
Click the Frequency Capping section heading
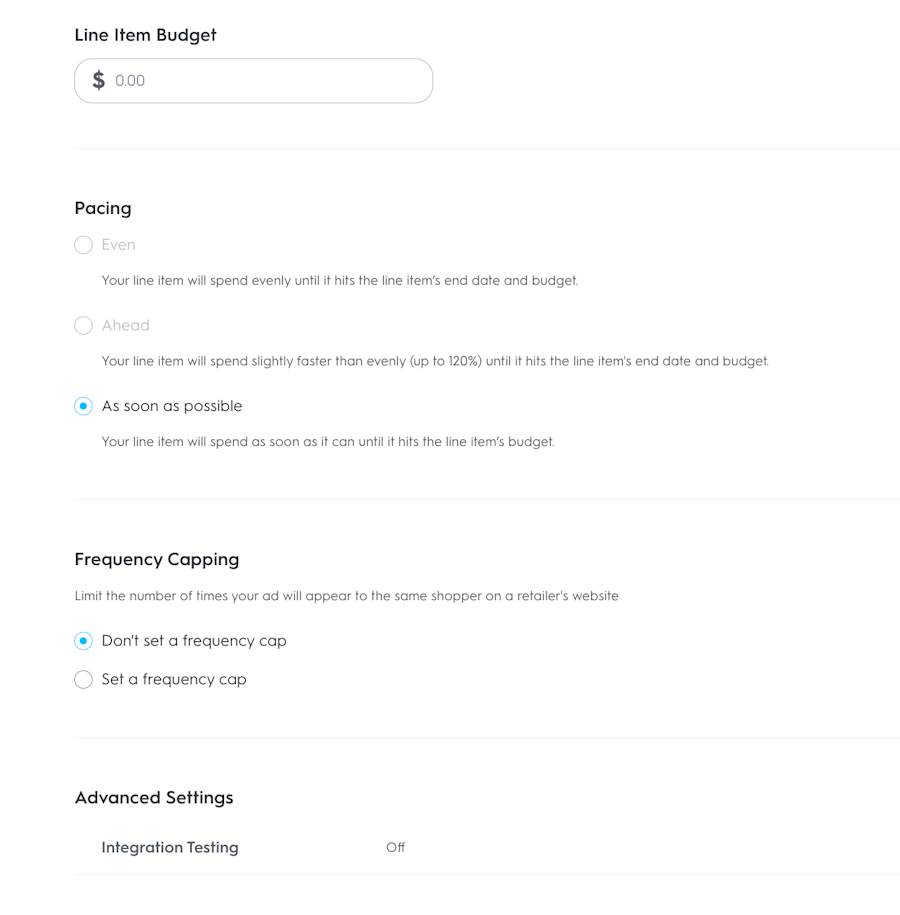(157, 560)
